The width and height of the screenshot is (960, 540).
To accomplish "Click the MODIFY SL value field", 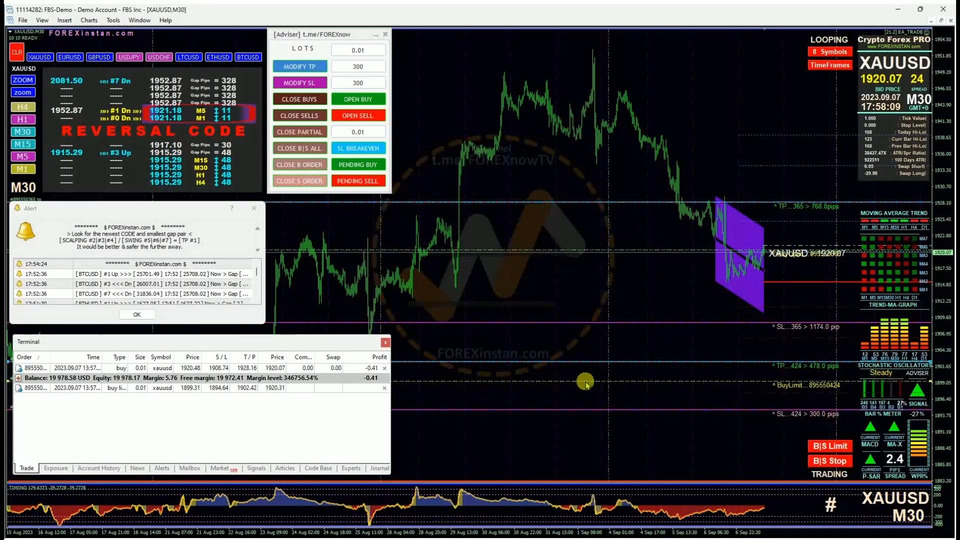I will pos(358,83).
